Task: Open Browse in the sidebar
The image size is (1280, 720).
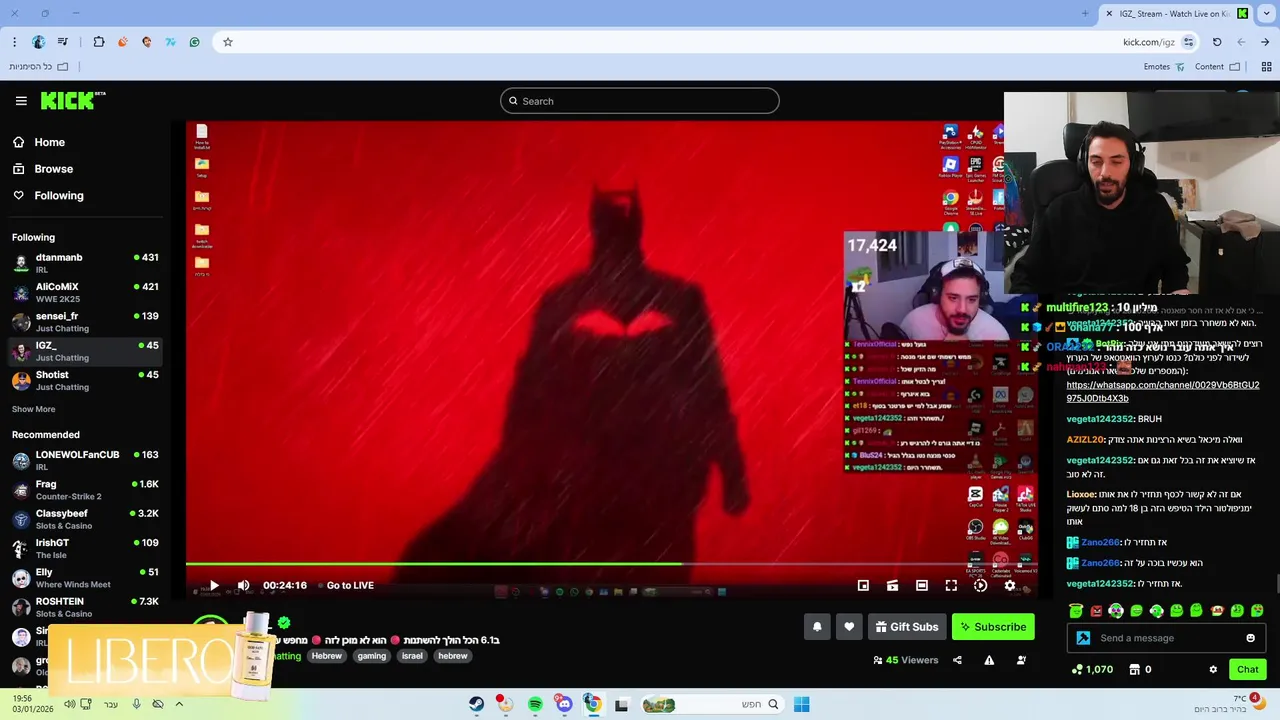Action: (x=42, y=169)
